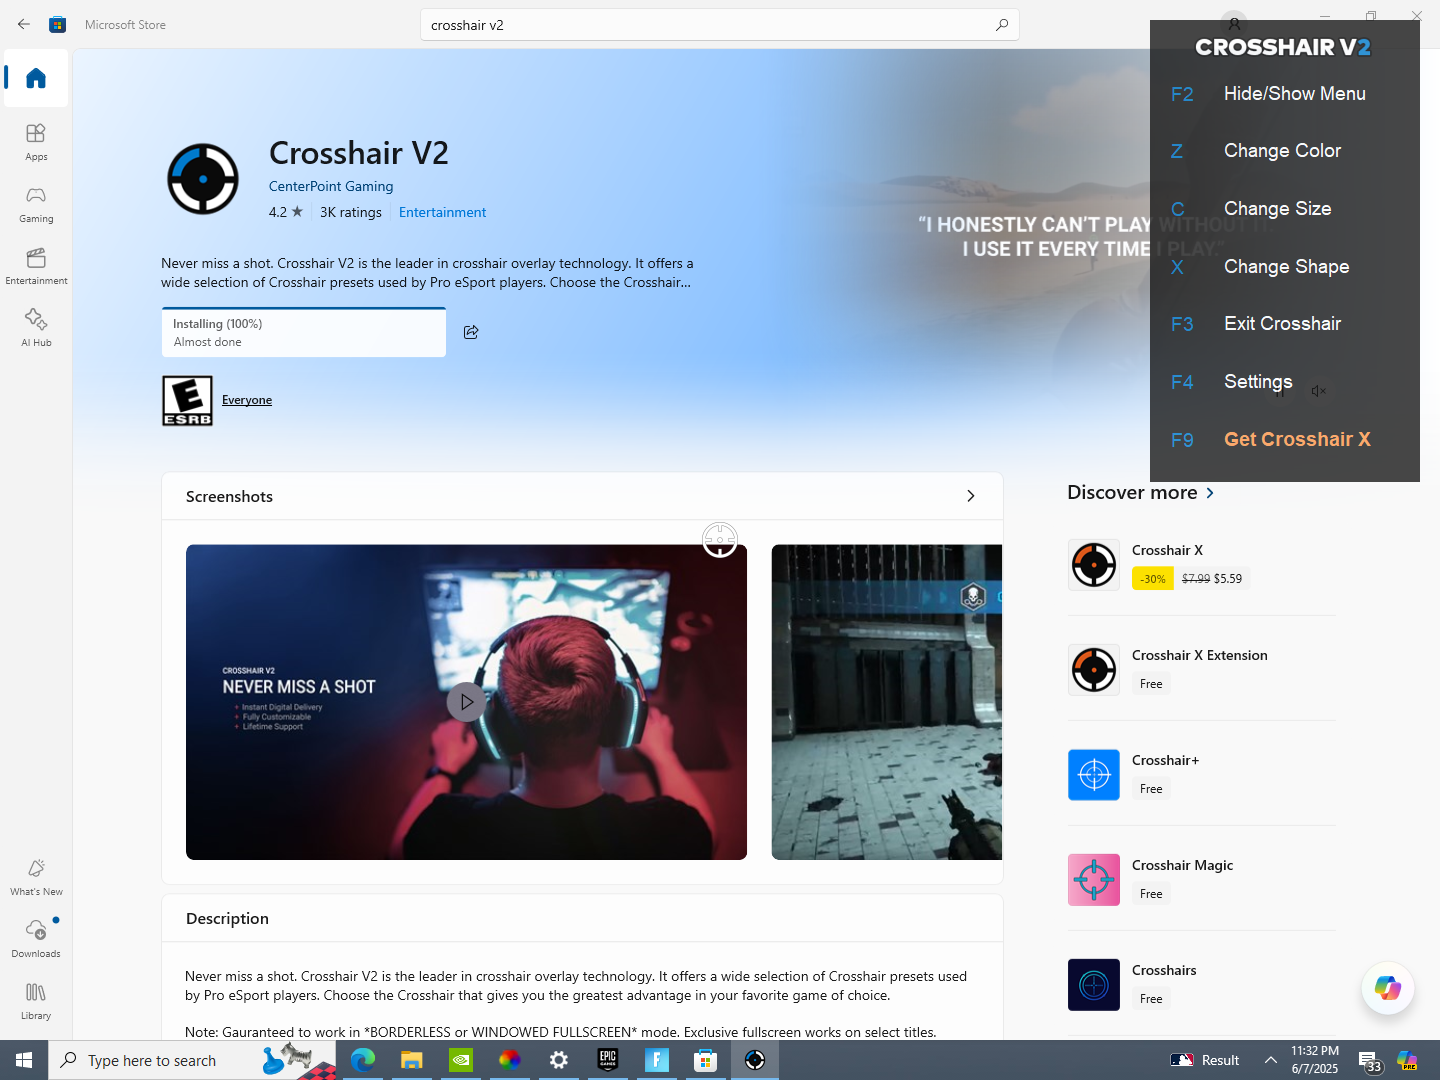1440x1080 pixels.
Task: Click the $5.59 price for Crosshair X
Action: coord(1228,579)
